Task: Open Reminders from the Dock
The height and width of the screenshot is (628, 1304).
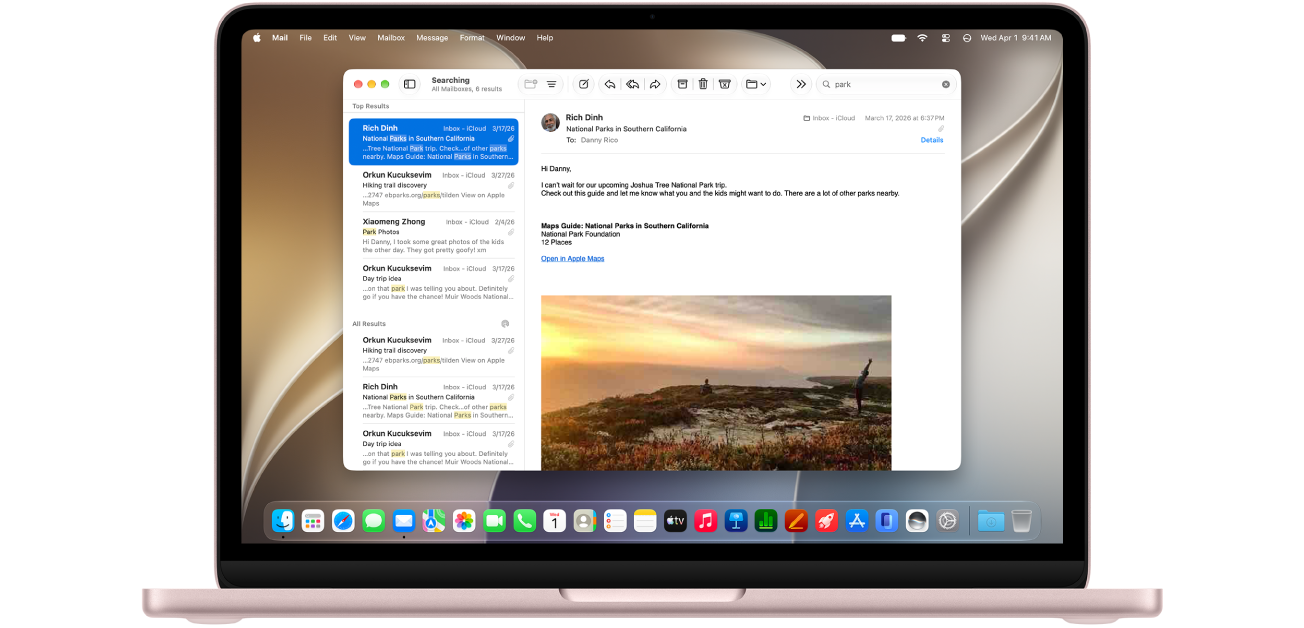Action: click(x=615, y=521)
